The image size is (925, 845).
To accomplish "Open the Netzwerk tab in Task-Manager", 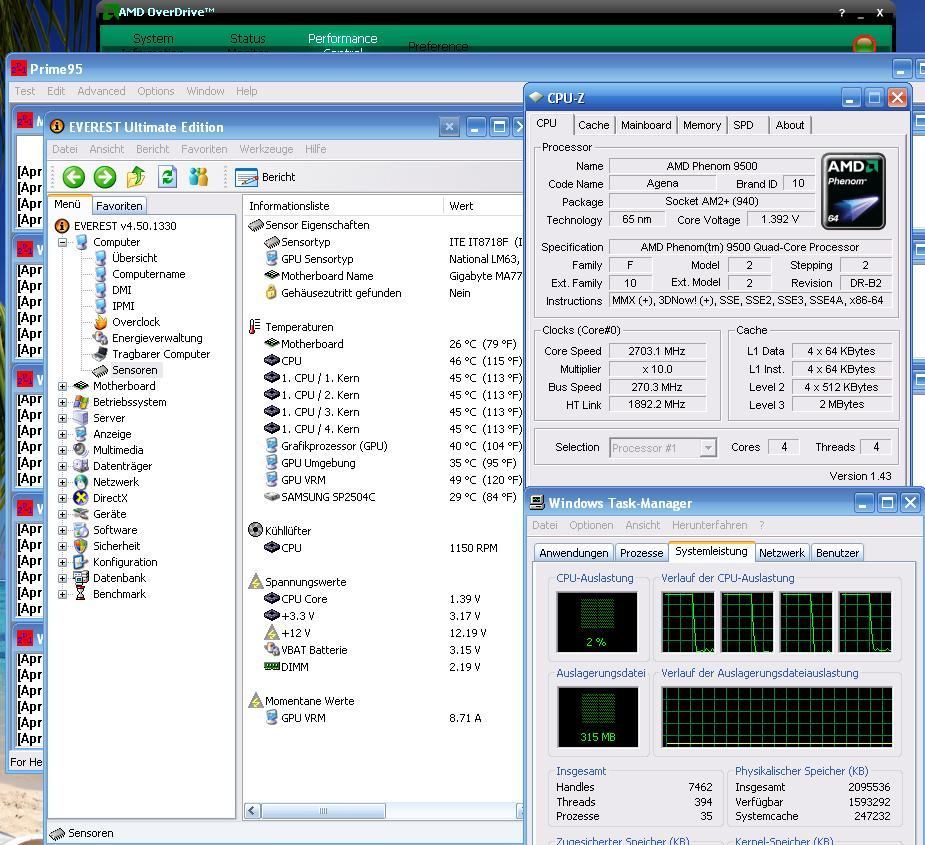I will (782, 553).
